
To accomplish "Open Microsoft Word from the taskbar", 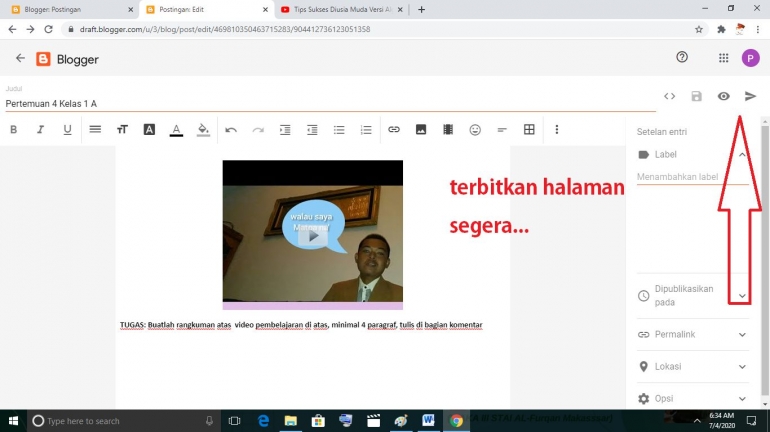I will pos(428,421).
